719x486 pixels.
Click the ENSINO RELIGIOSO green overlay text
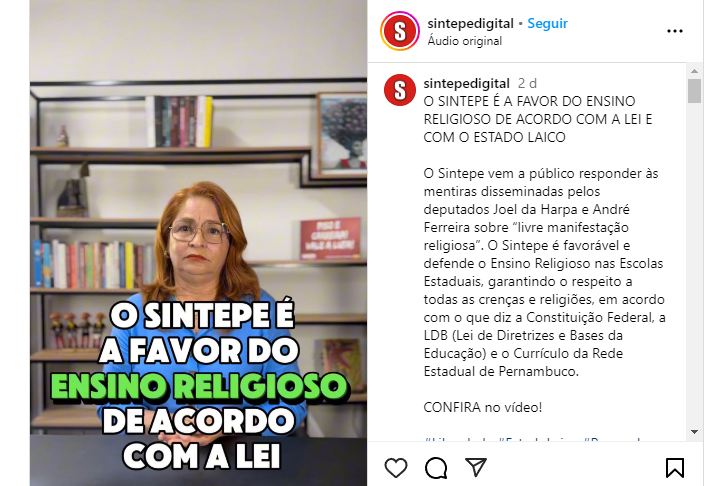(x=199, y=386)
